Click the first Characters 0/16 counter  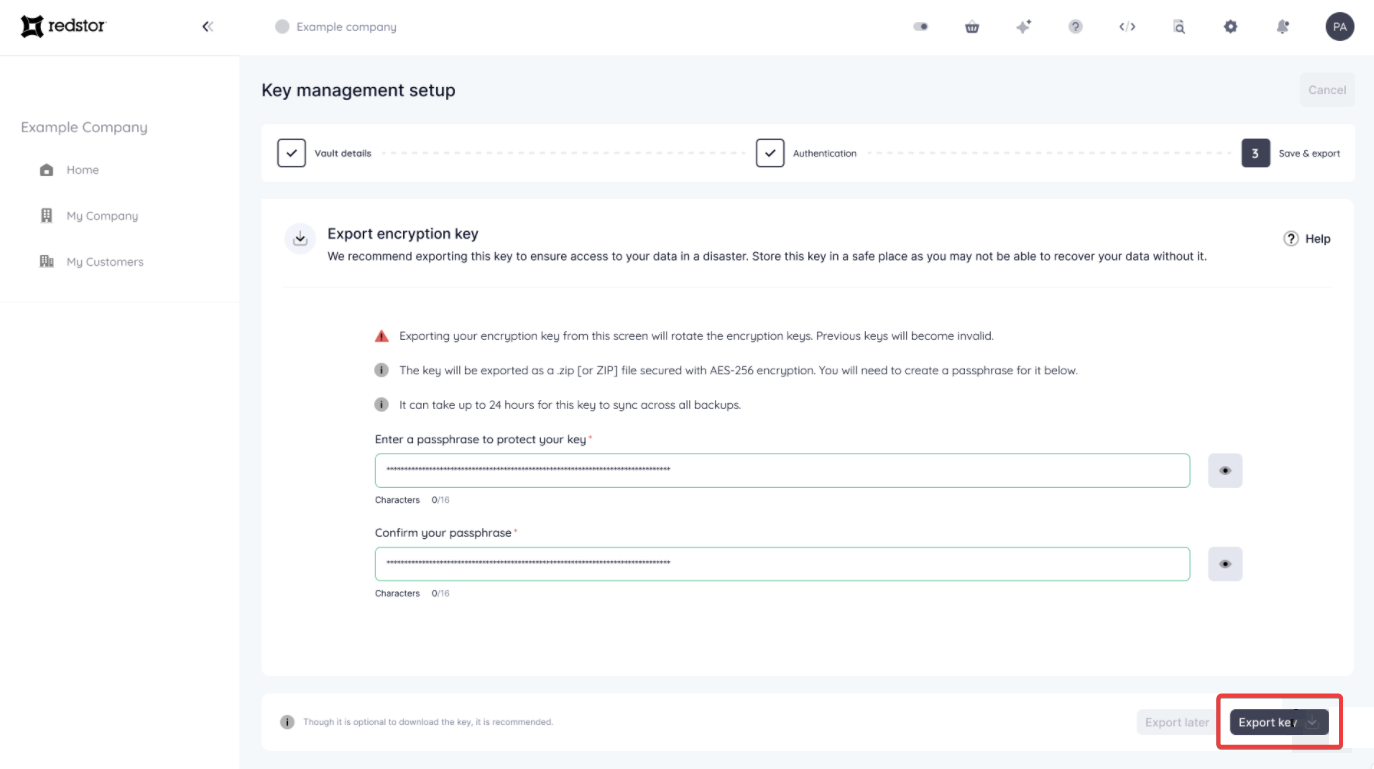click(x=412, y=500)
